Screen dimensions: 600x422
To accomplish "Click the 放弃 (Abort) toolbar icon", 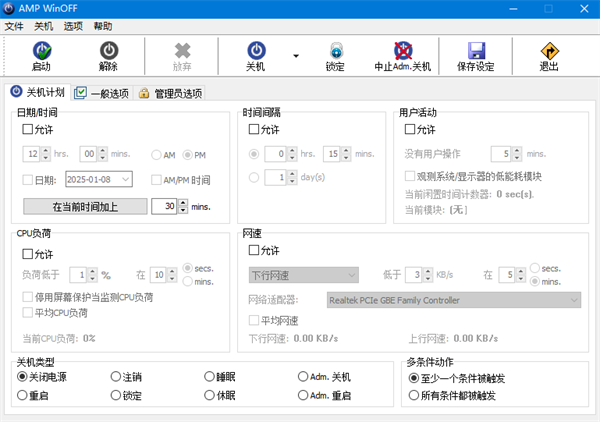I will tap(182, 51).
